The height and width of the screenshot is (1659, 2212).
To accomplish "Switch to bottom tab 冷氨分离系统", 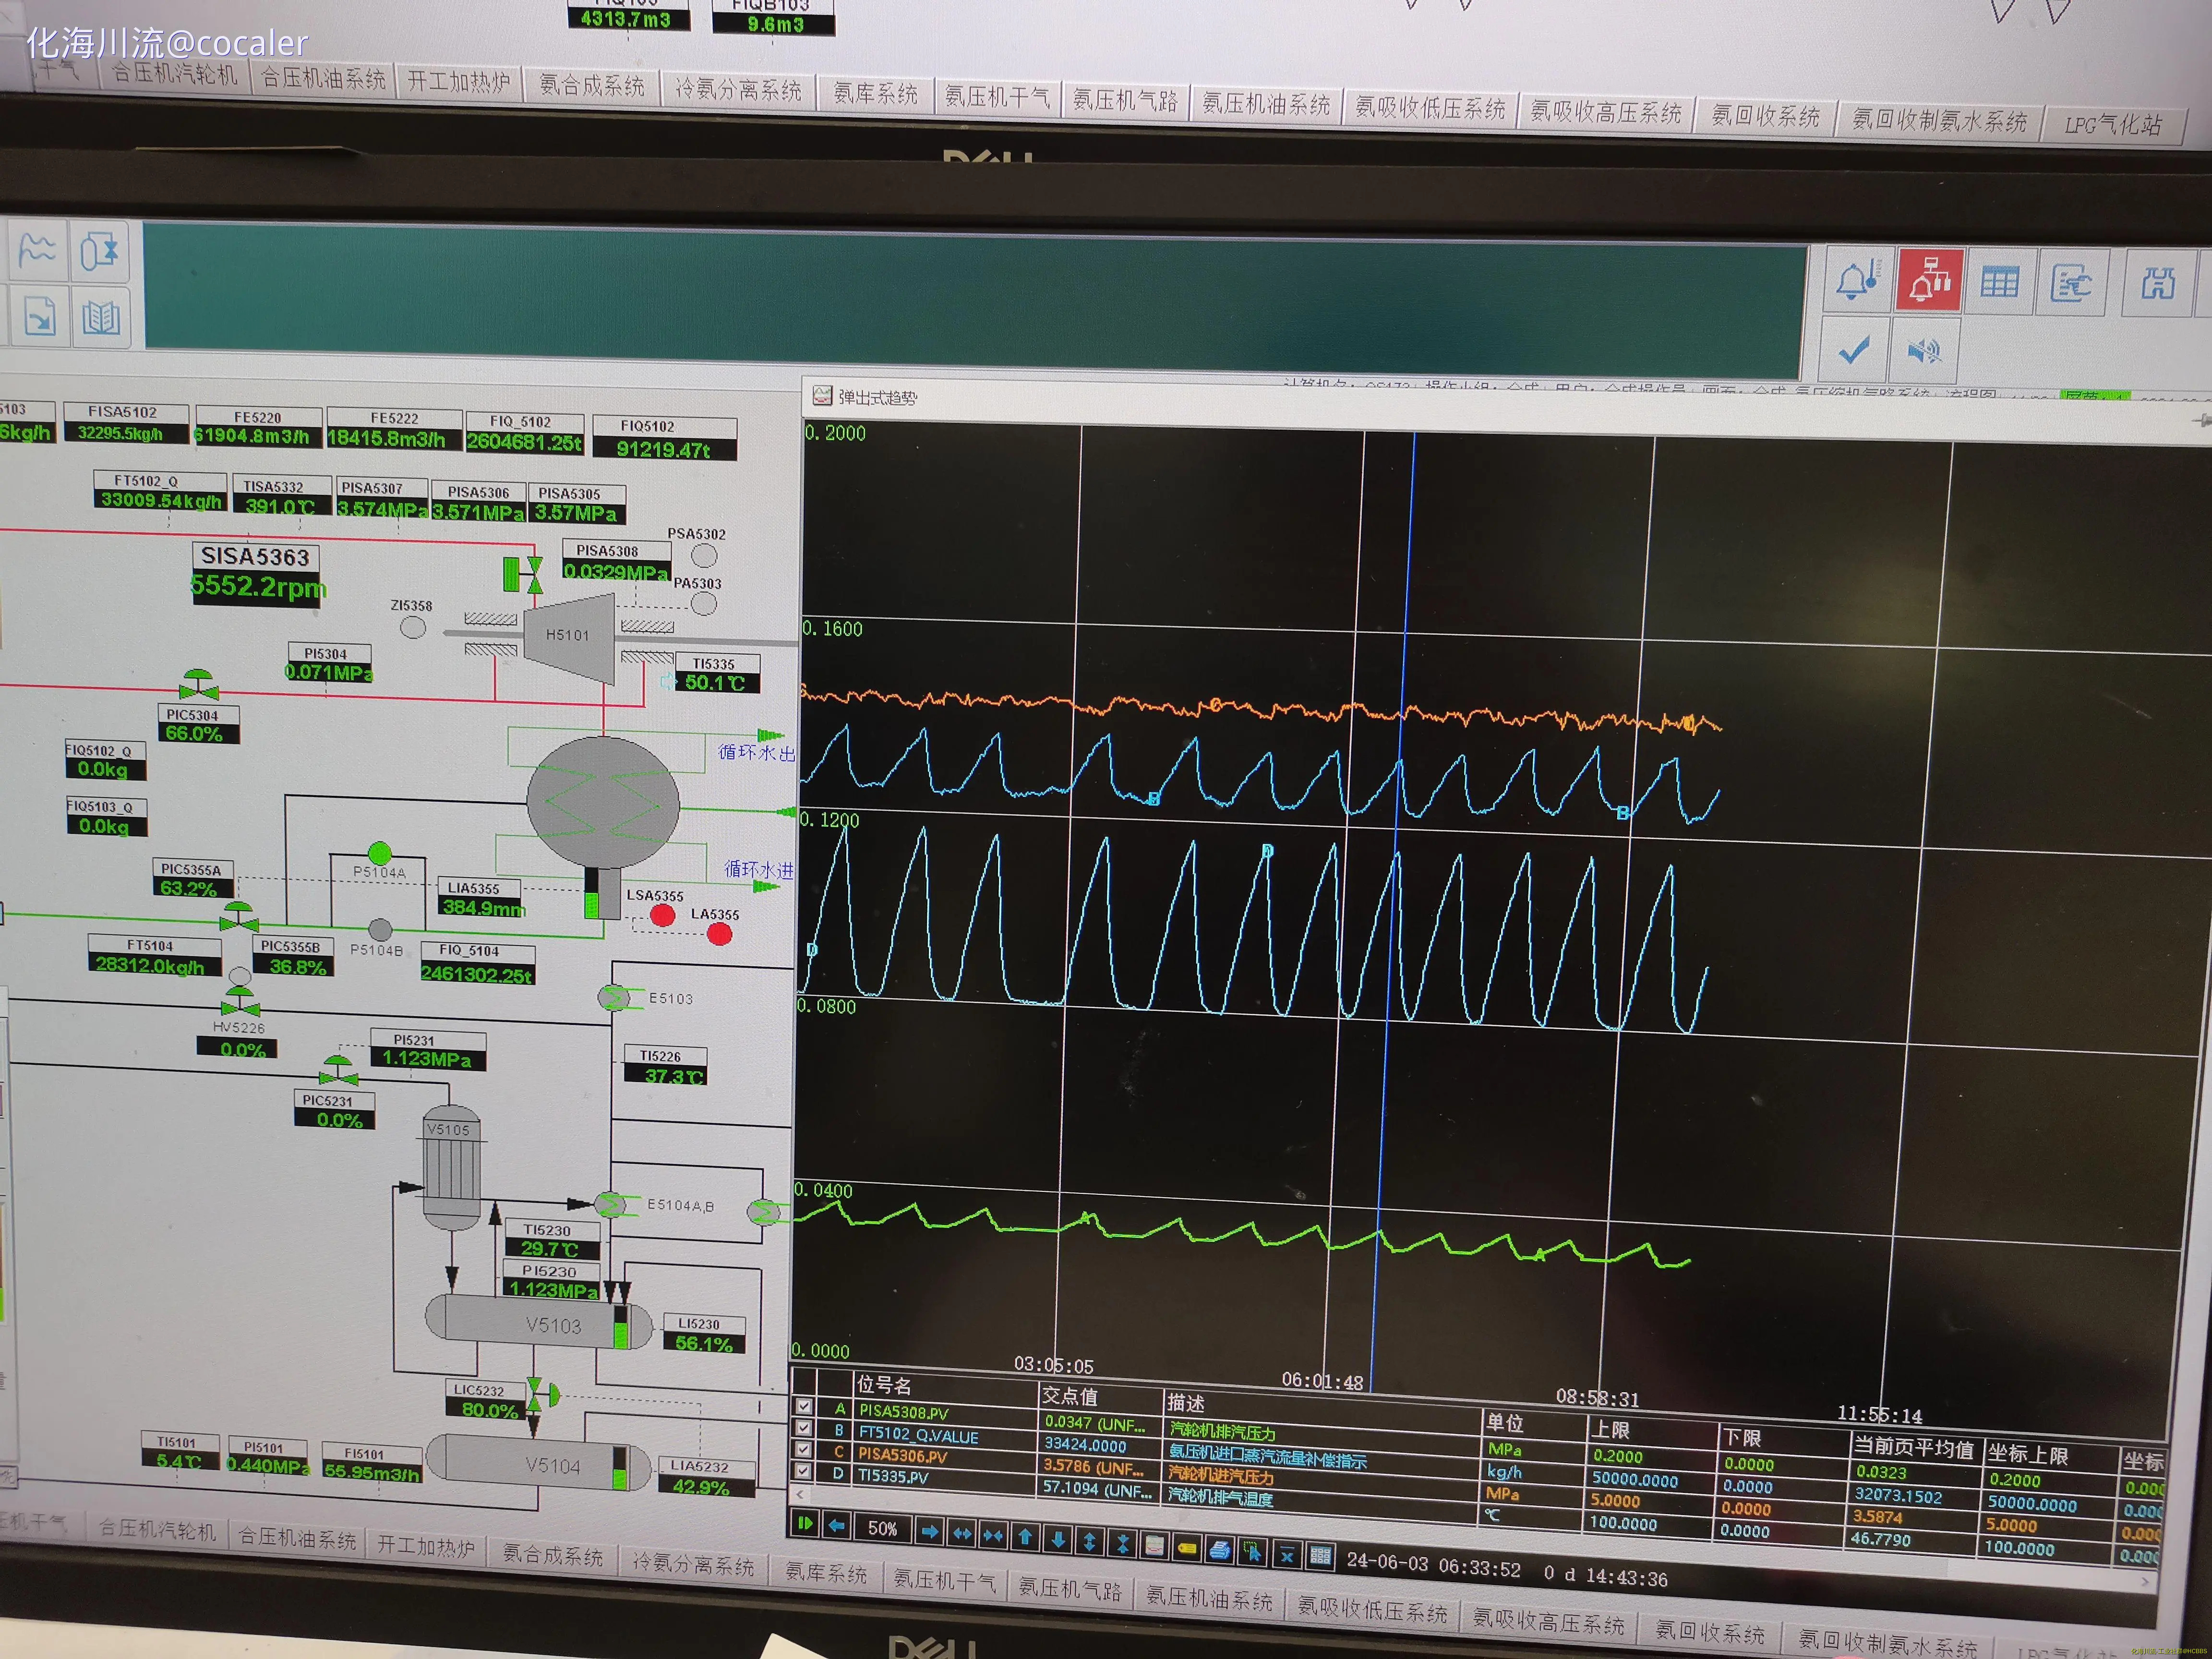I will pyautogui.click(x=693, y=1564).
